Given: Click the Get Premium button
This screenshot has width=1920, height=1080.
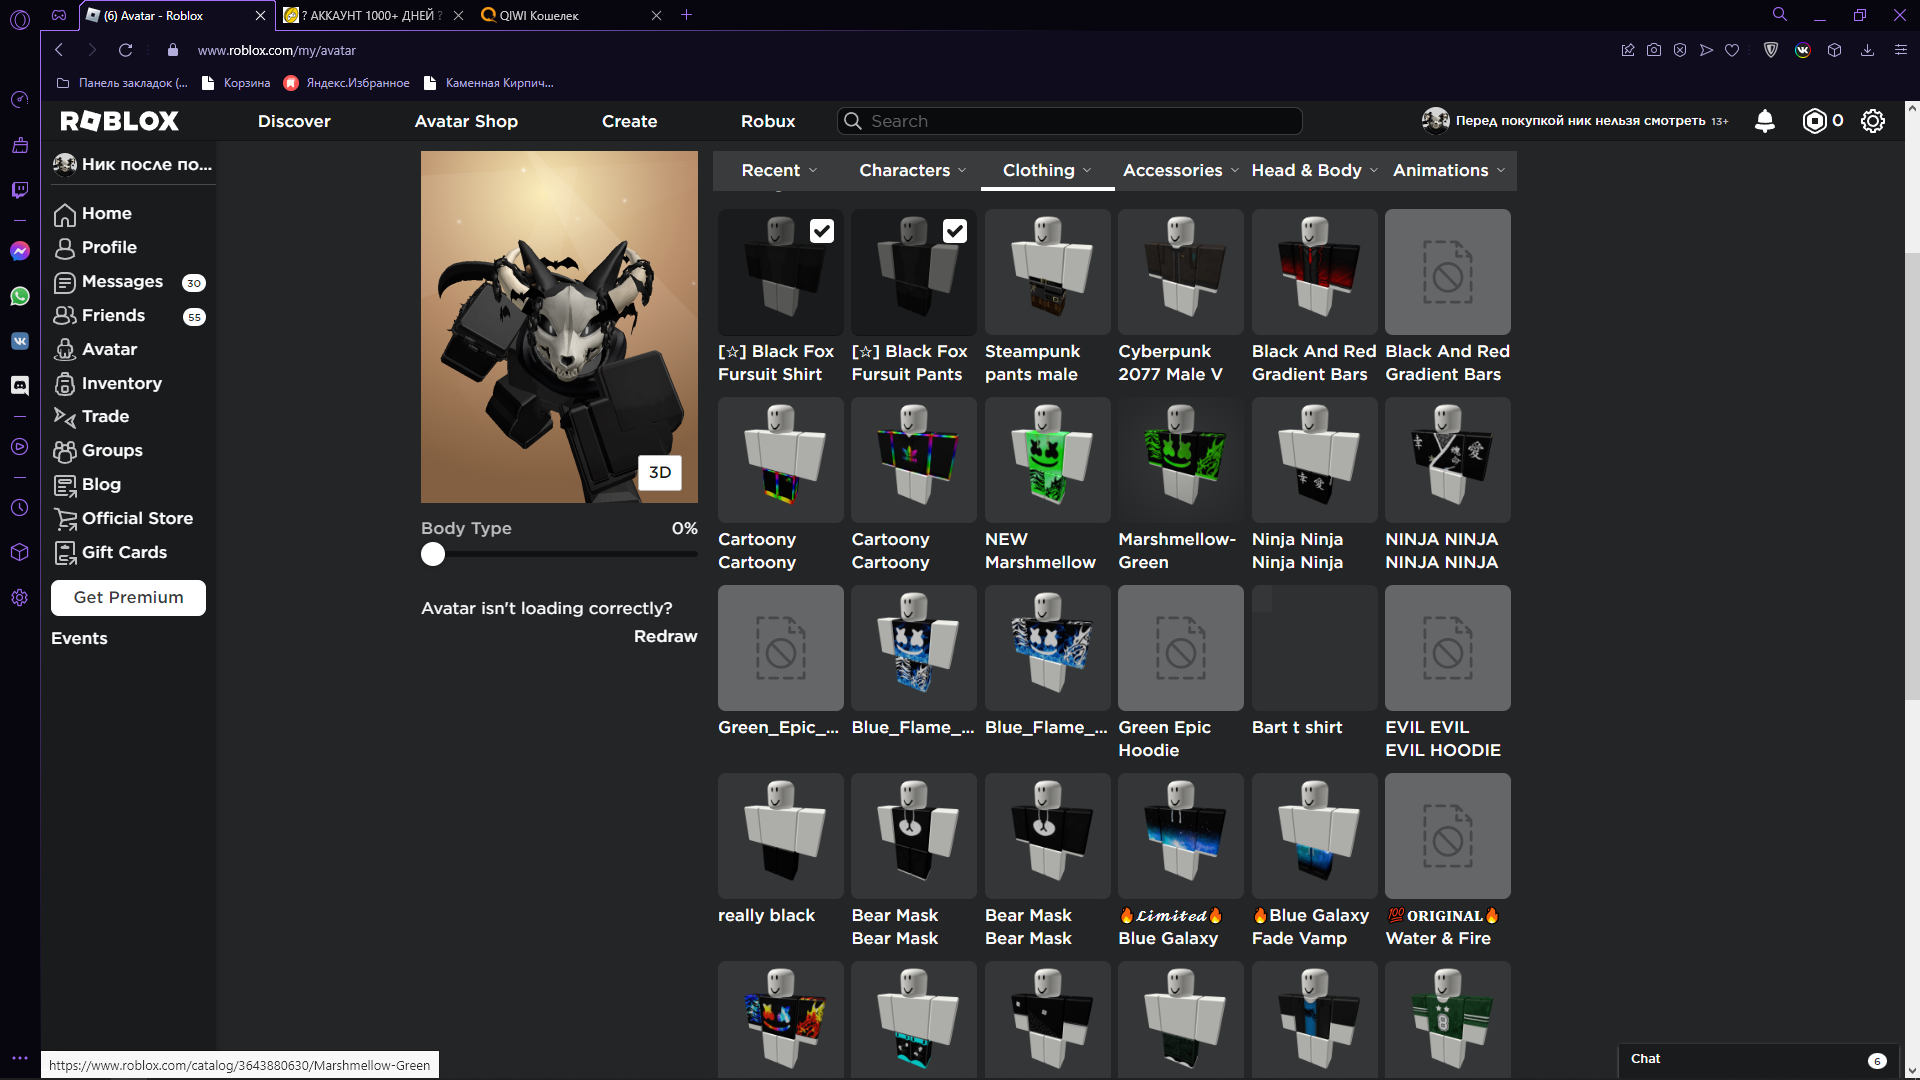Looking at the screenshot, I should [x=129, y=598].
